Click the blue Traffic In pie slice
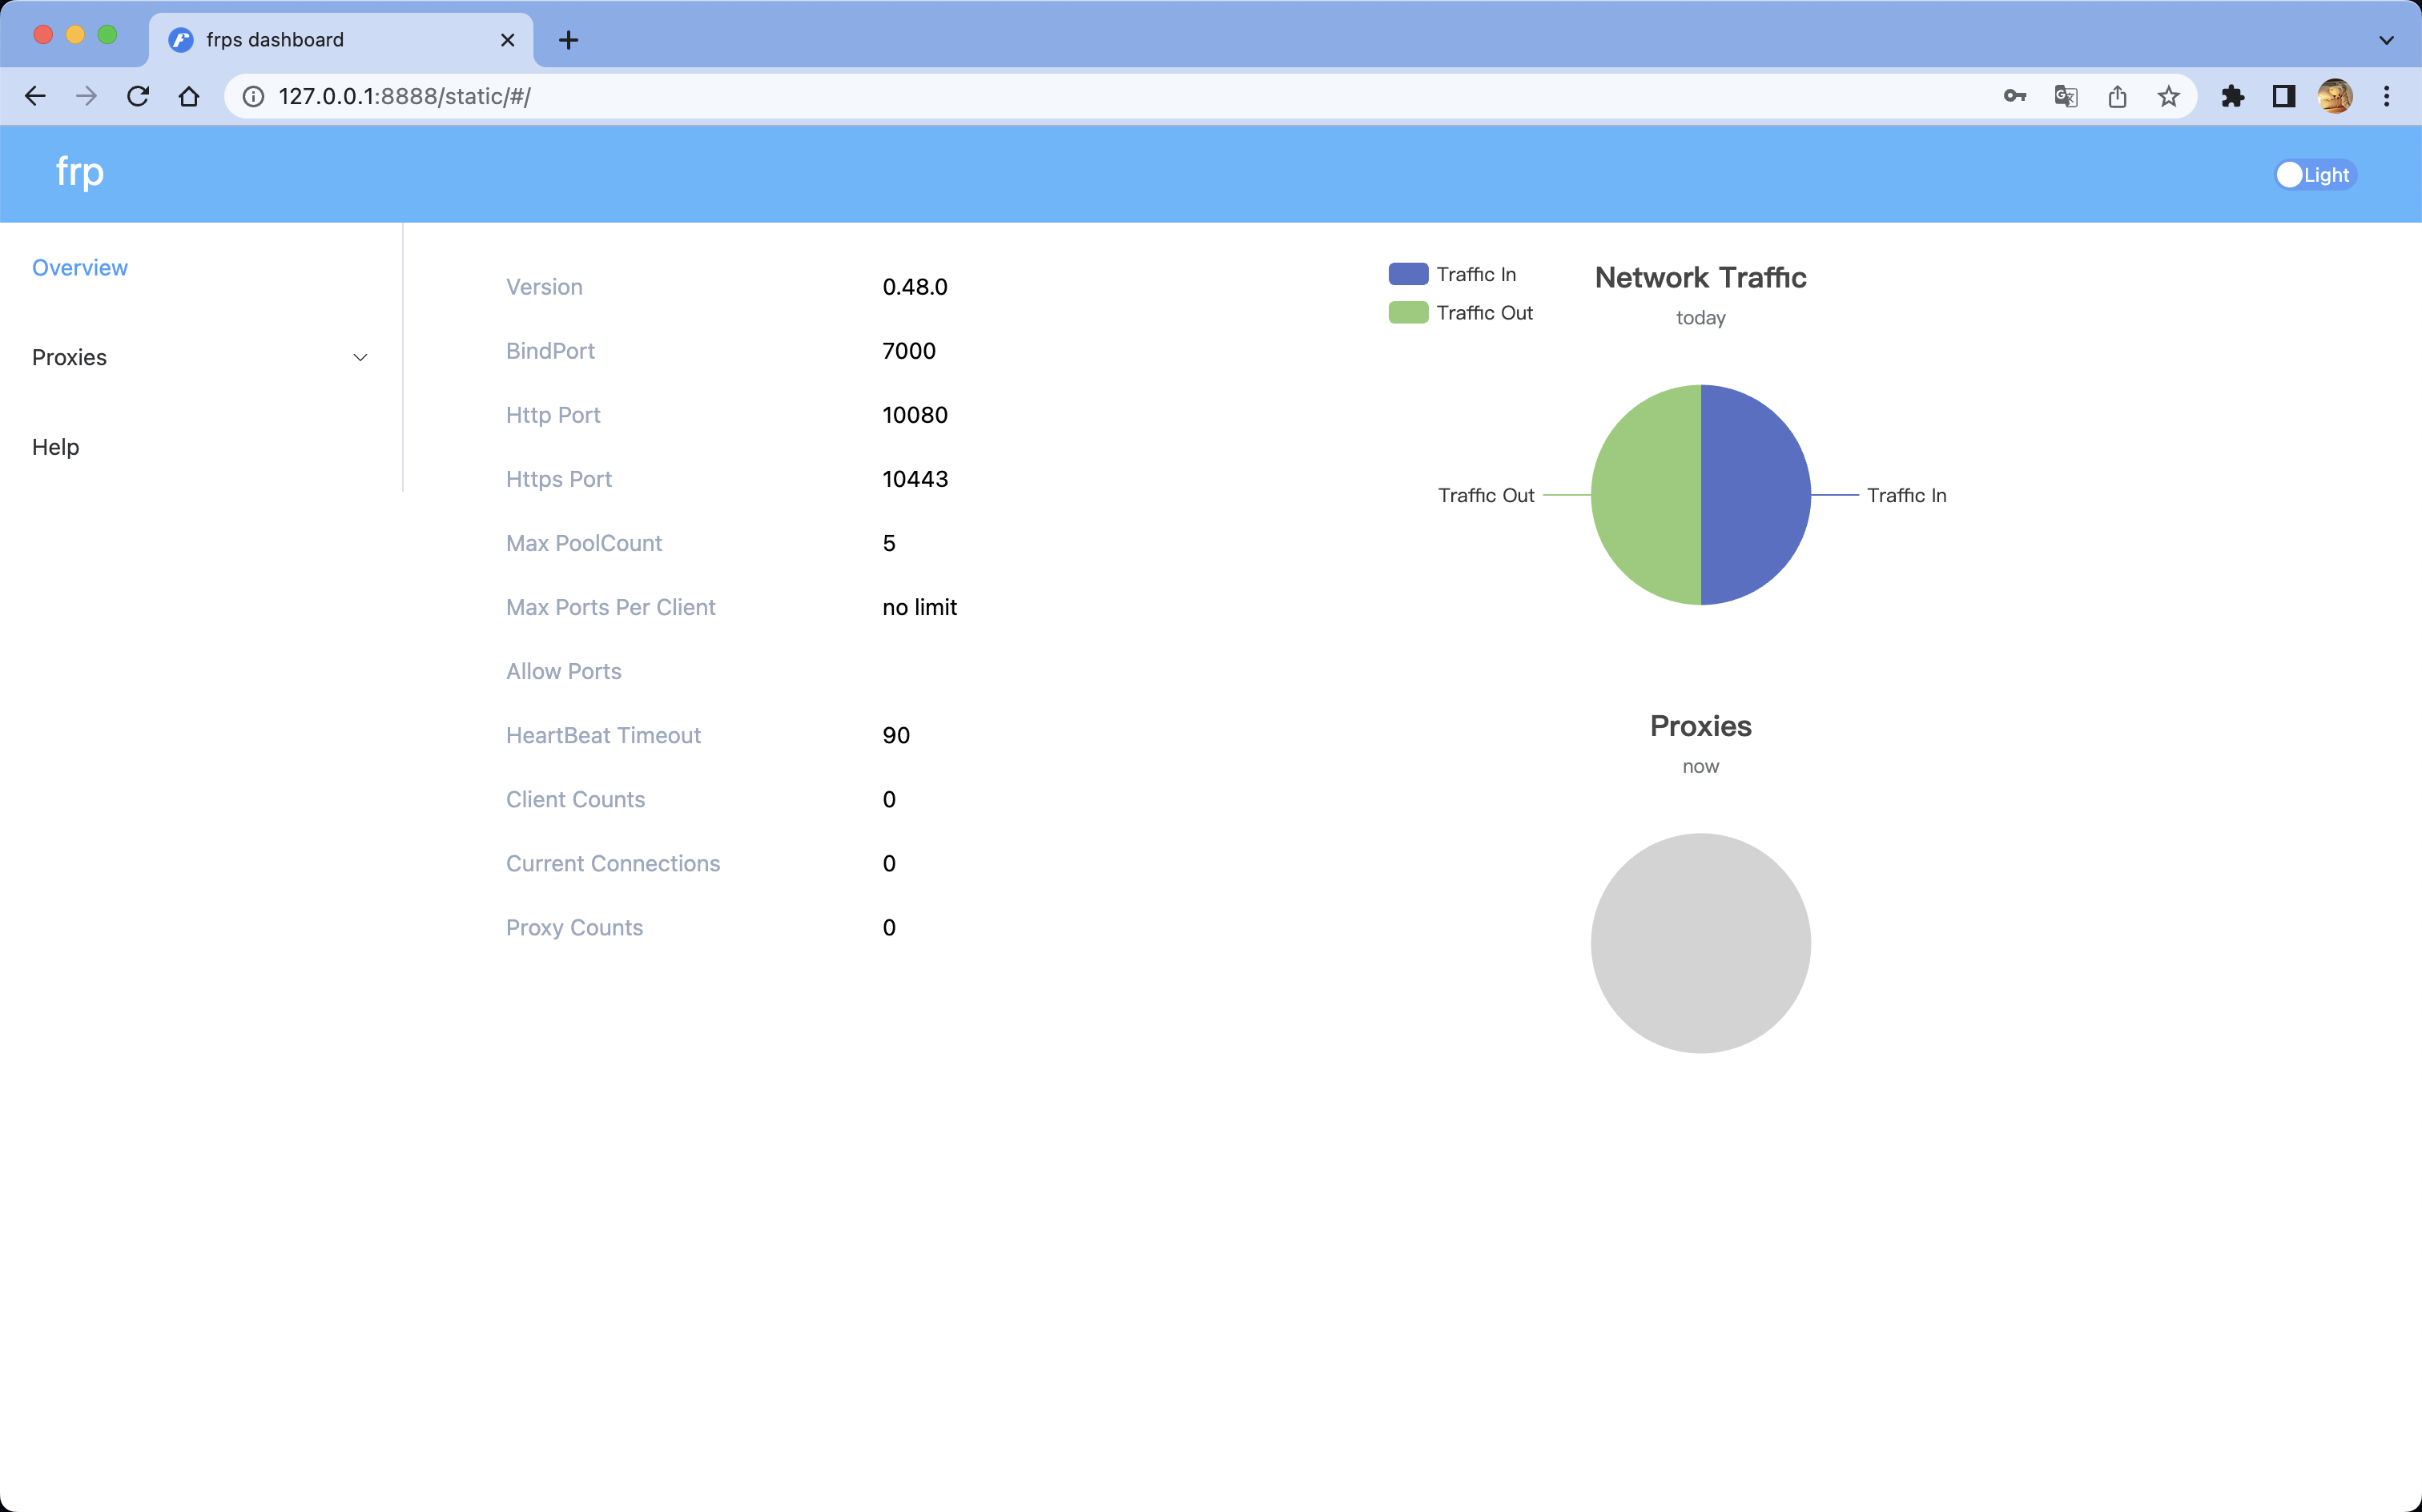The width and height of the screenshot is (2422, 1512). pos(1756,495)
